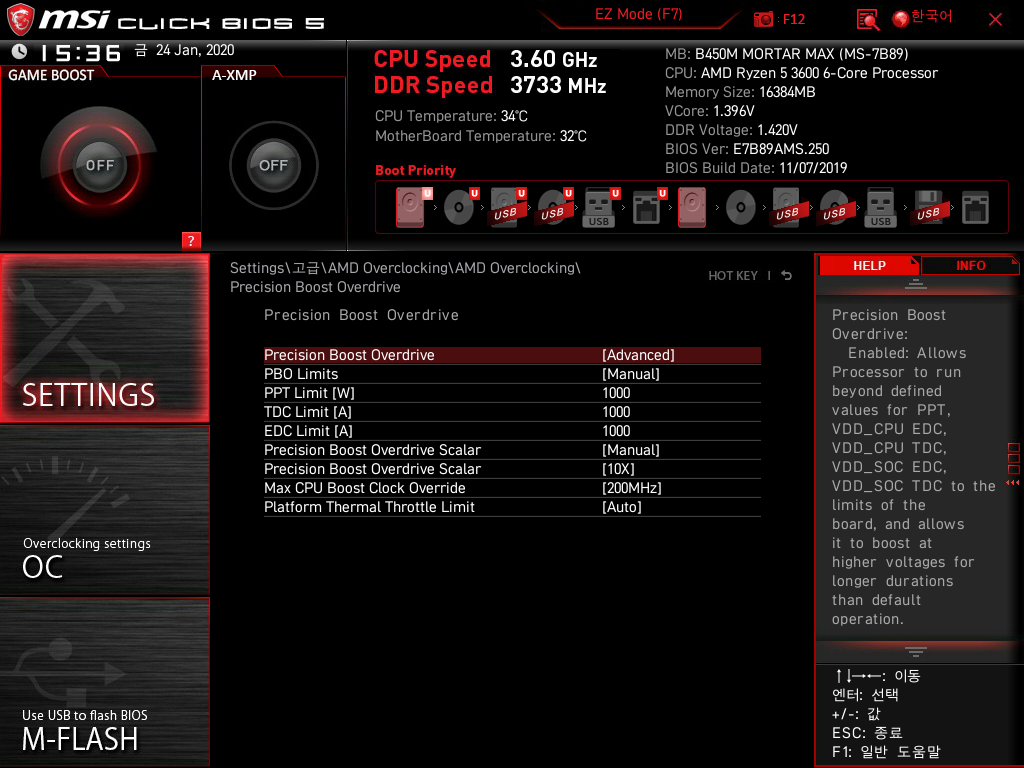
Task: Take a screenshot with the F12 camera icon
Action: (x=763, y=19)
